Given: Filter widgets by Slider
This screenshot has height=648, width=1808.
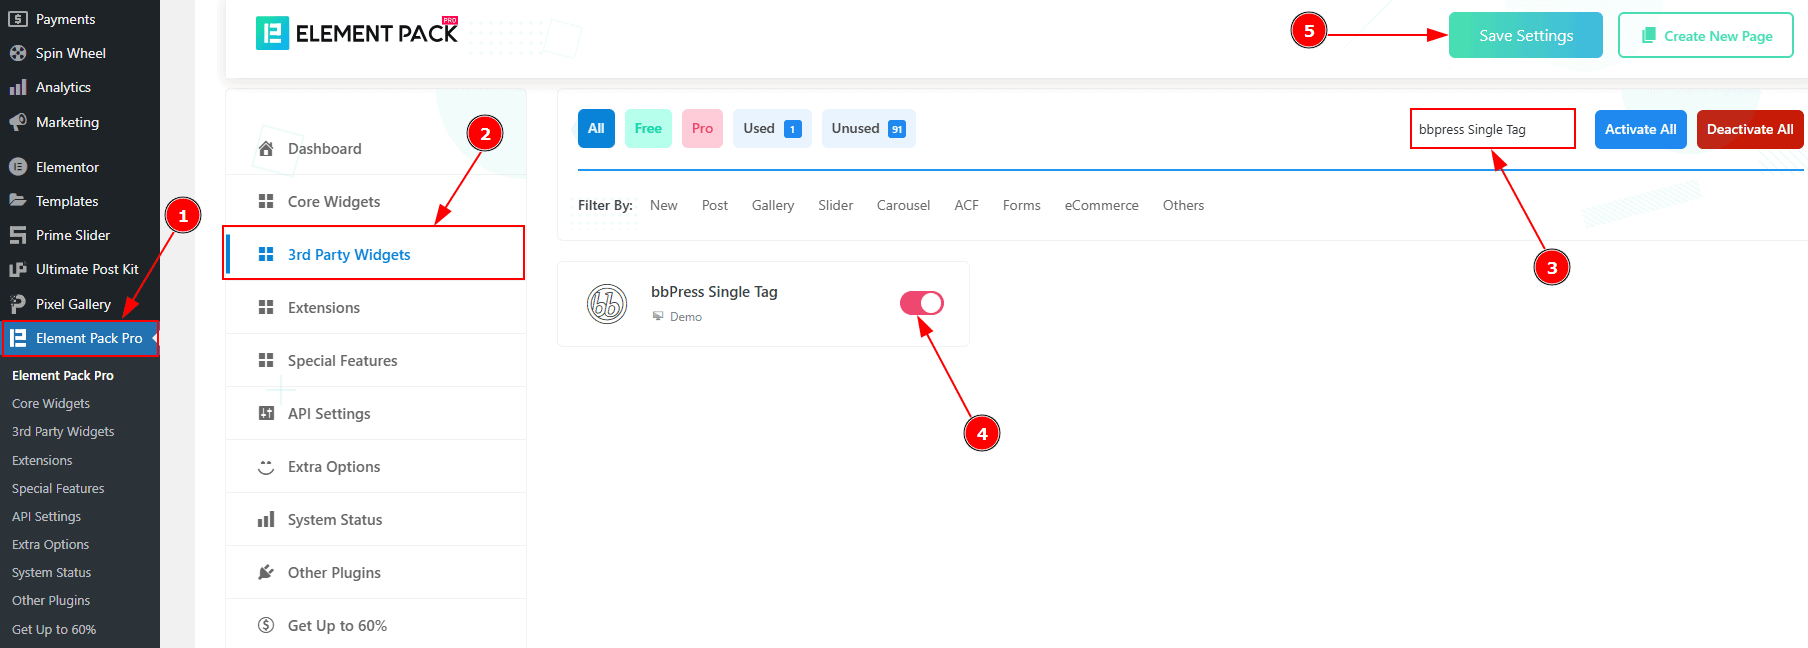Looking at the screenshot, I should (836, 205).
